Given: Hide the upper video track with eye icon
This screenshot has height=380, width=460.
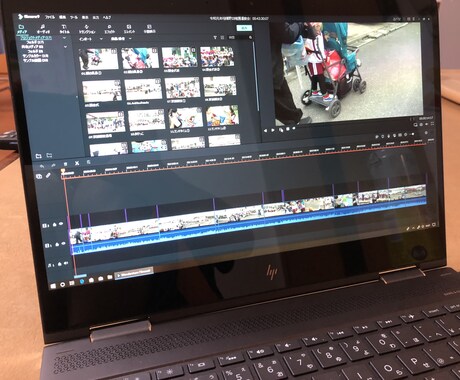Looking at the screenshot, I should 61,224.
